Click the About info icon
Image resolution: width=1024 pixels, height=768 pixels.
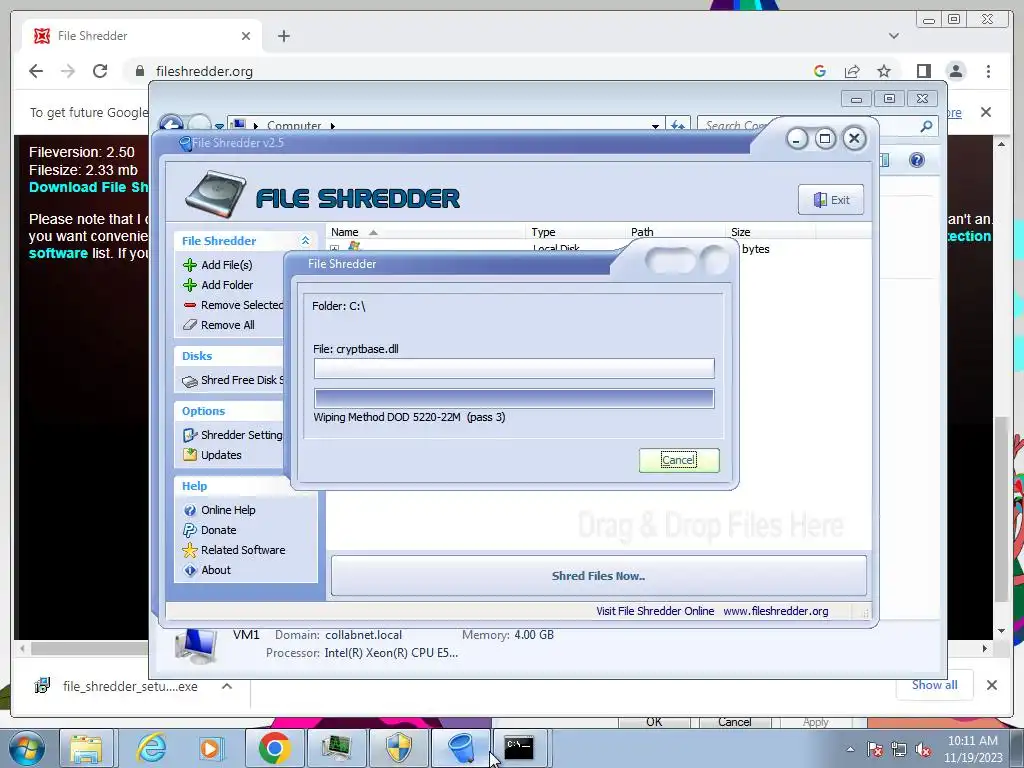[x=190, y=570]
